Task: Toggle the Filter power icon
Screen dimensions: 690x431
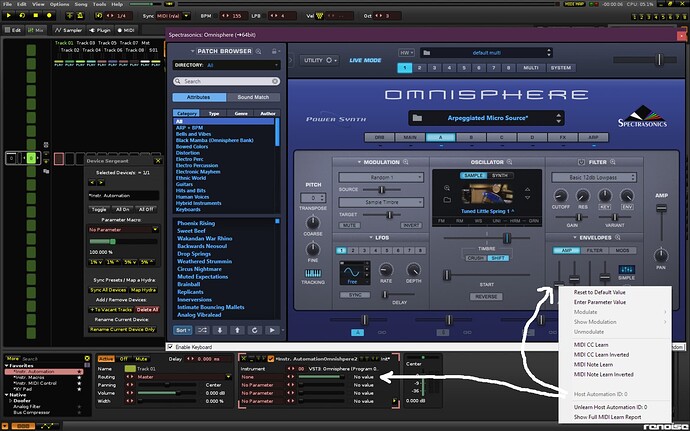Action: tap(581, 162)
